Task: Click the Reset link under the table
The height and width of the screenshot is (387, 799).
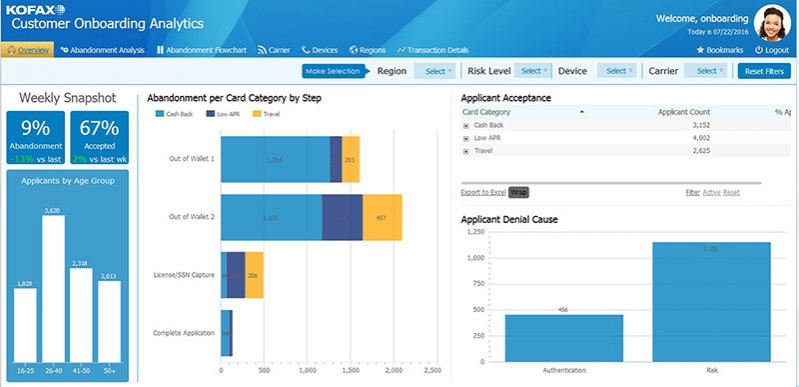Action: (x=731, y=192)
